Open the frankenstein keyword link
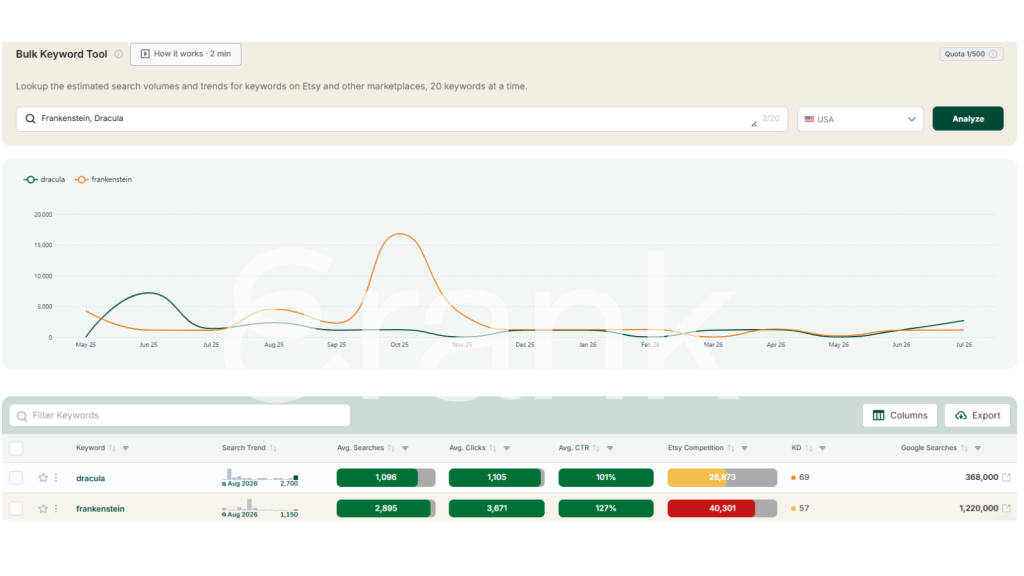Screen dimensions: 1024x576 pyautogui.click(x=100, y=509)
